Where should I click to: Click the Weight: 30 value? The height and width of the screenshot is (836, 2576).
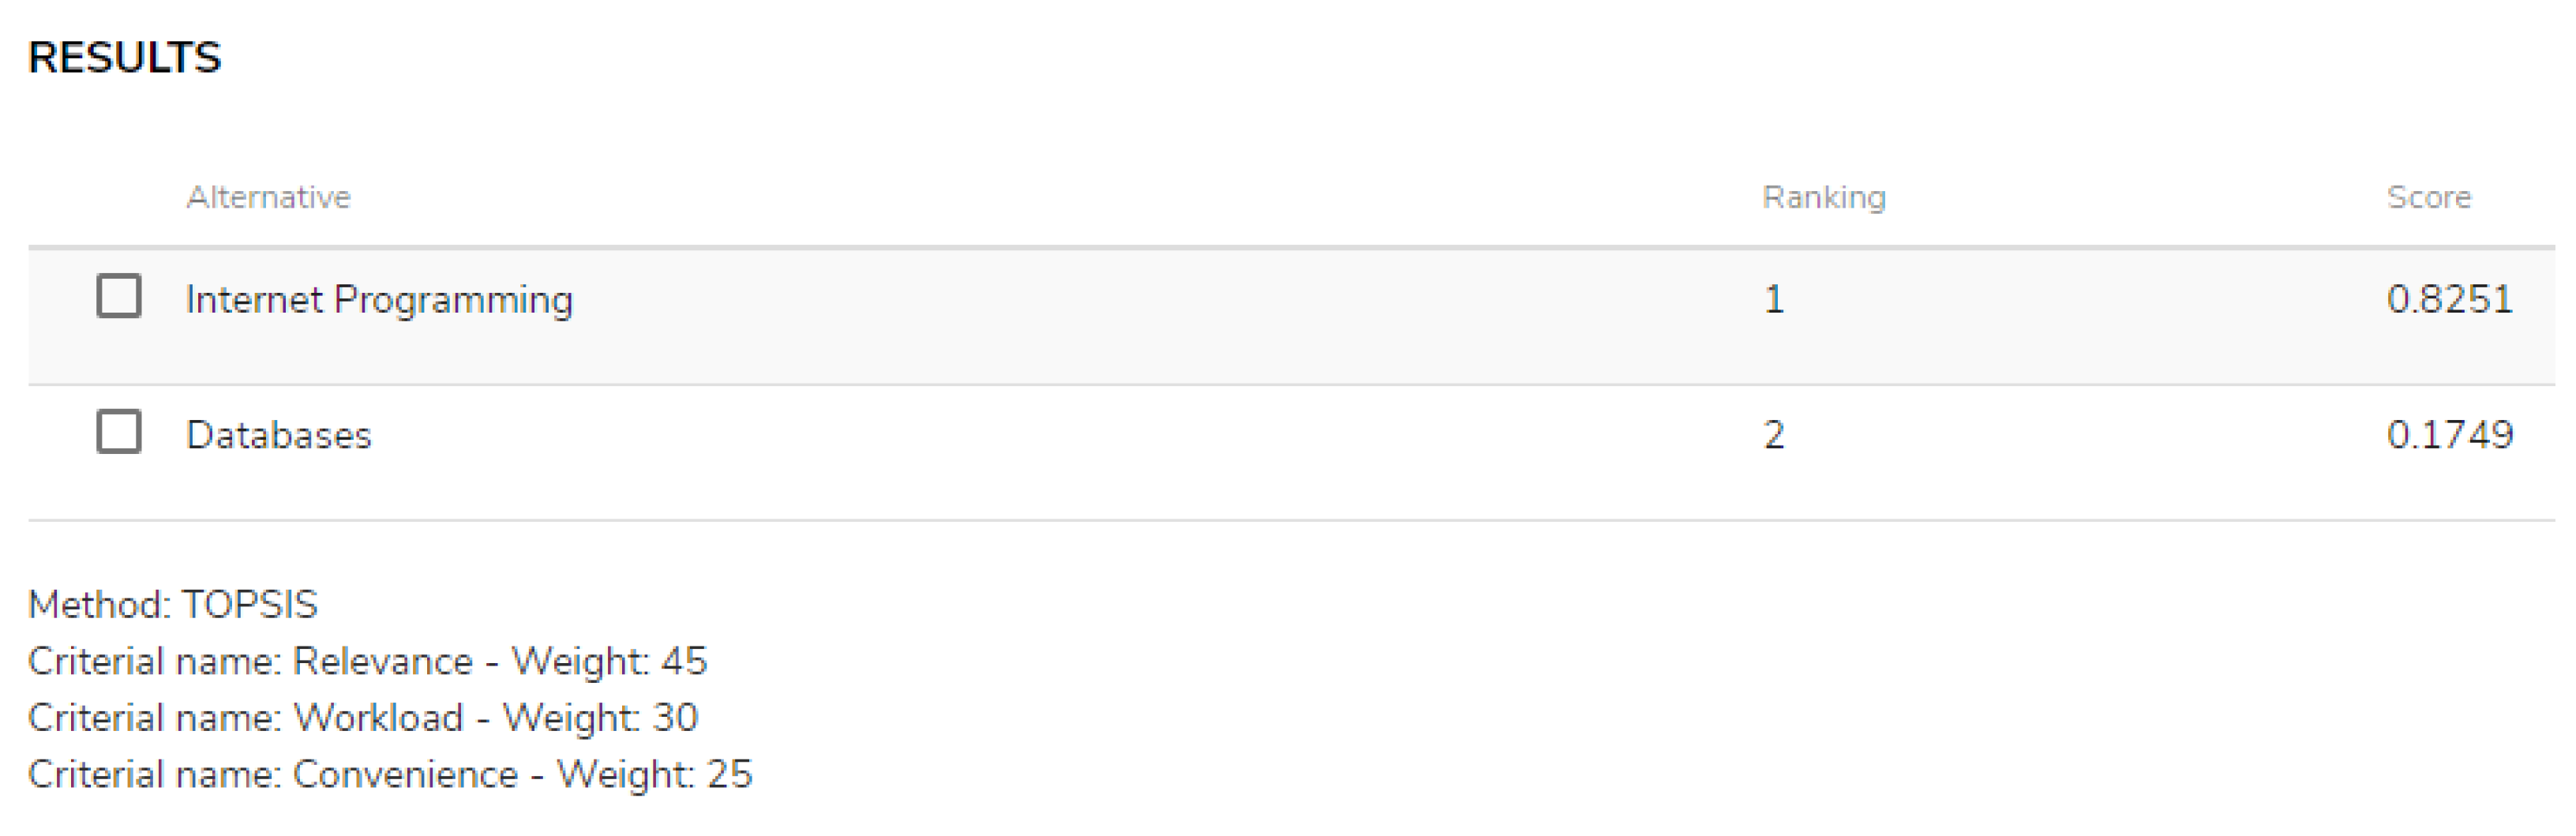coord(600,718)
